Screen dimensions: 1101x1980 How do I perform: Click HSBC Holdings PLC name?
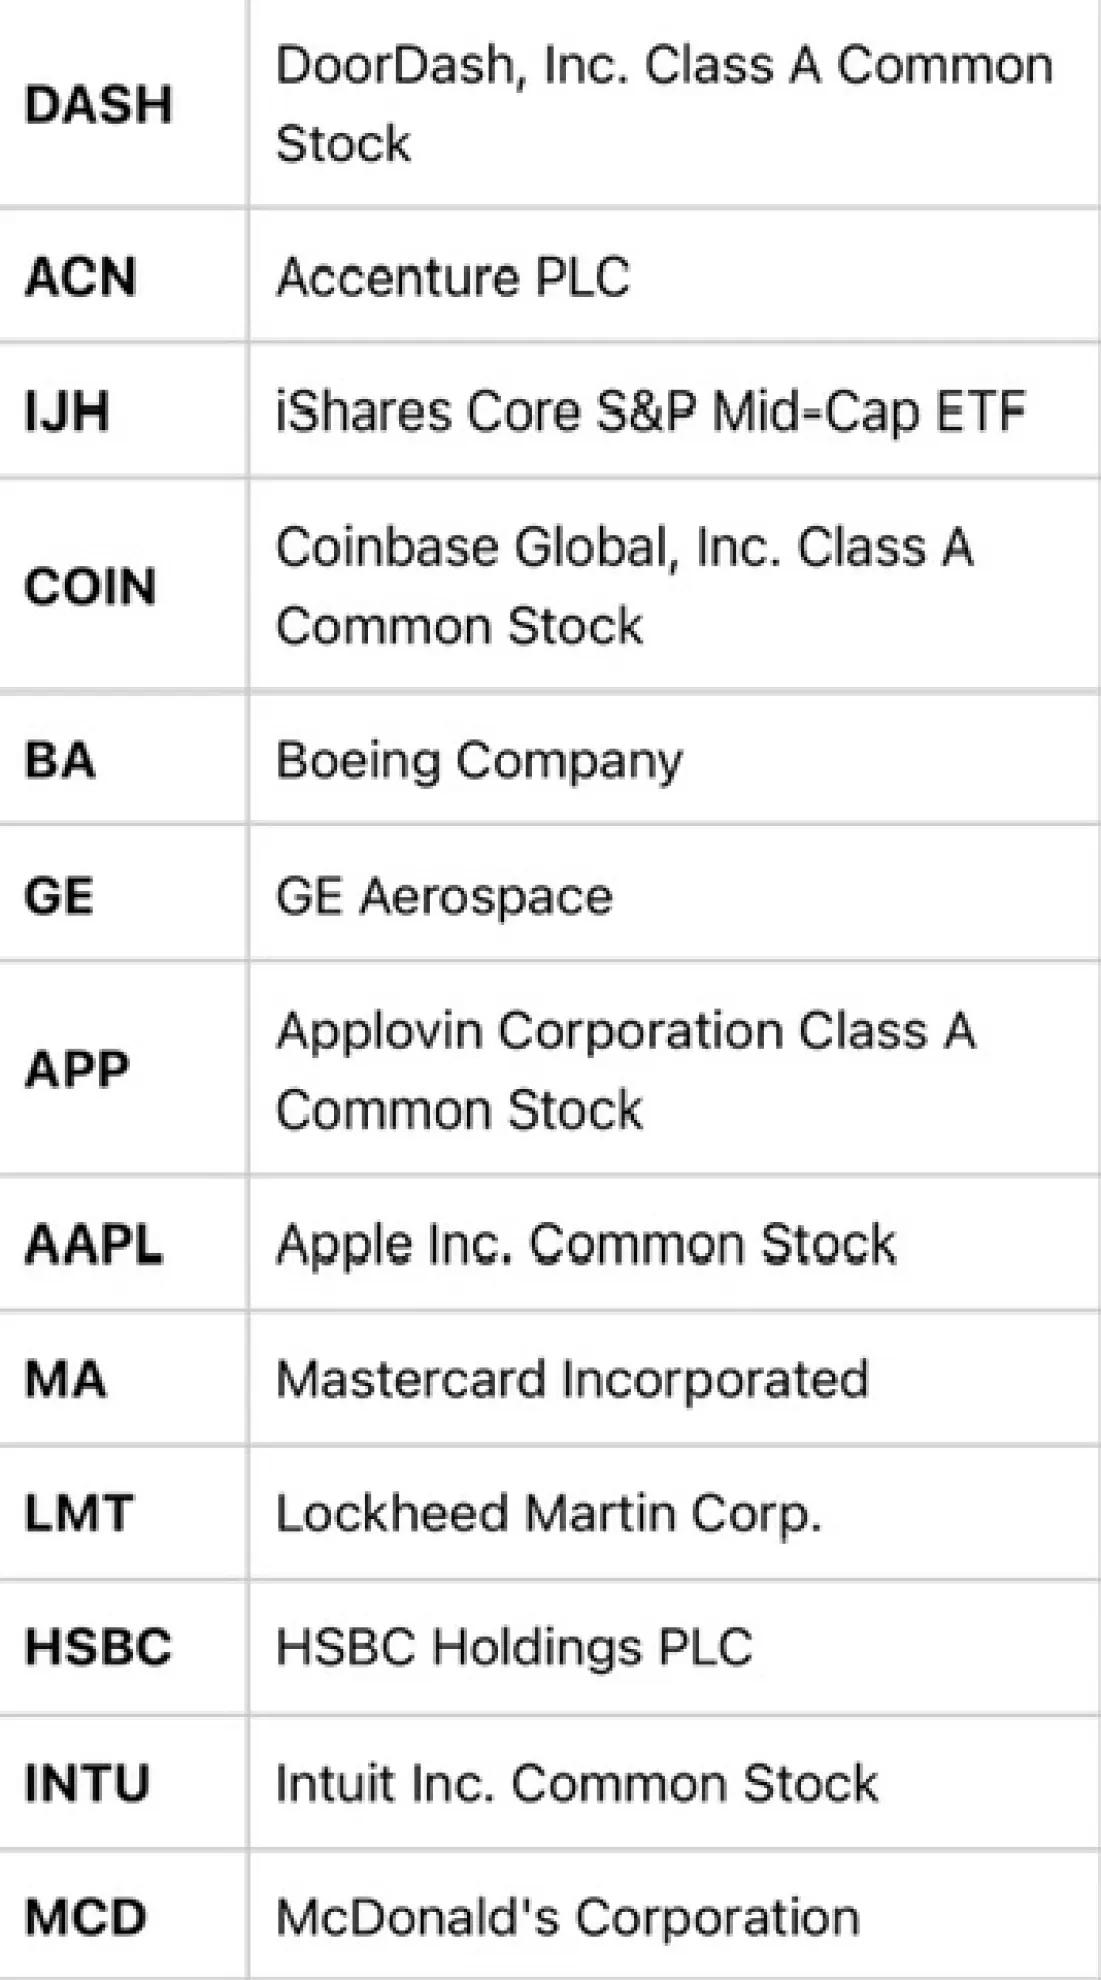point(514,1648)
